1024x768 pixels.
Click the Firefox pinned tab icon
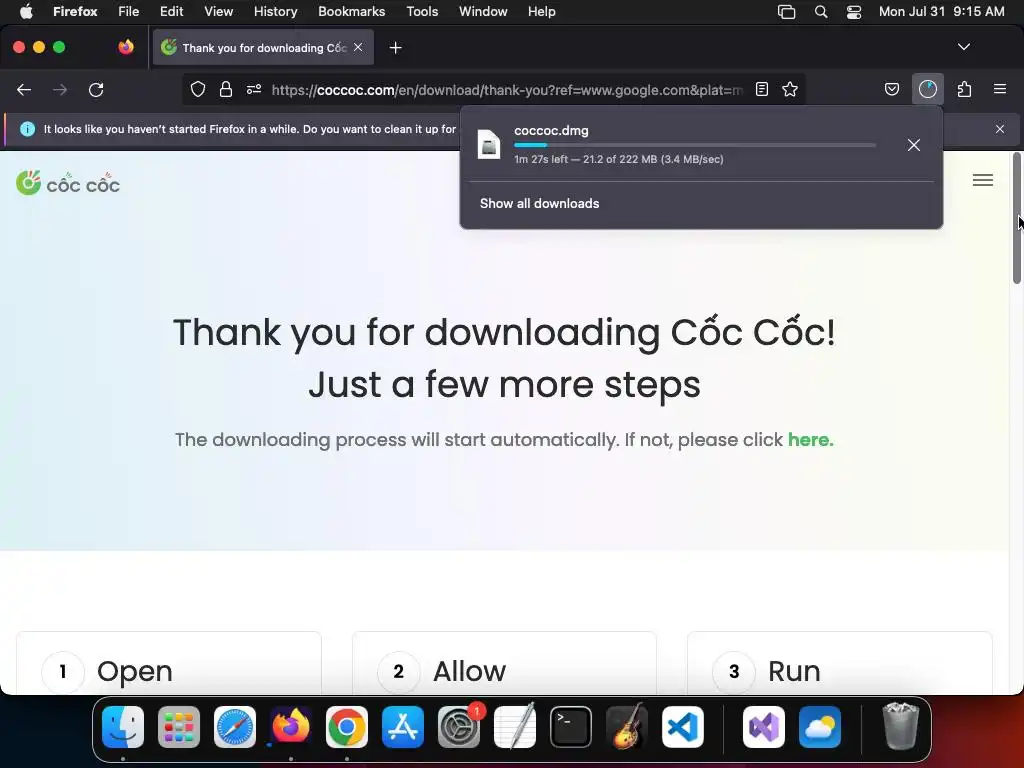[x=126, y=47]
